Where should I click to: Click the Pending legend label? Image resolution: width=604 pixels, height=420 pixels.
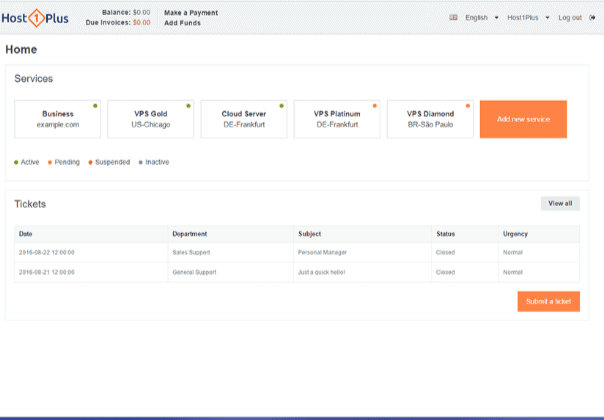pyautogui.click(x=67, y=162)
